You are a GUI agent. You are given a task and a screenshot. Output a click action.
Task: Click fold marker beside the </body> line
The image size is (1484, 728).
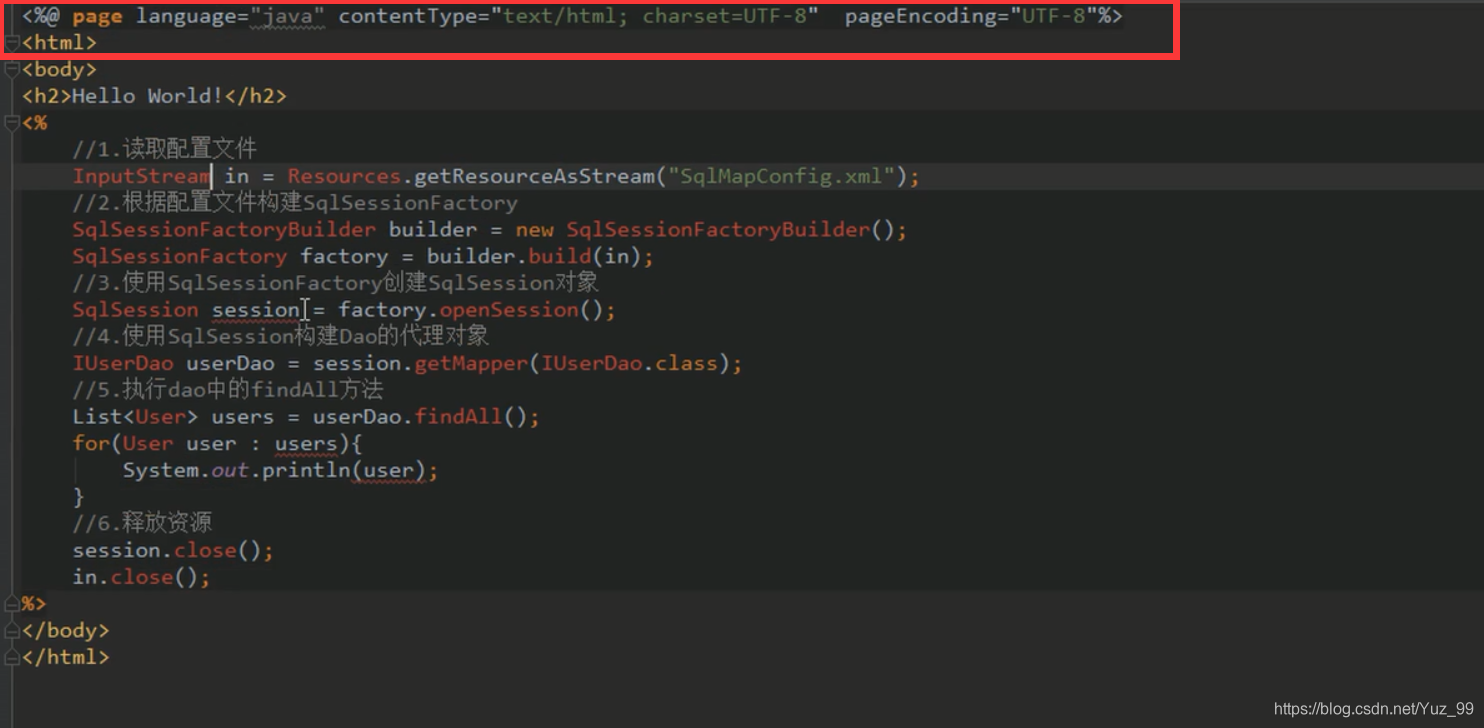(x=12, y=630)
